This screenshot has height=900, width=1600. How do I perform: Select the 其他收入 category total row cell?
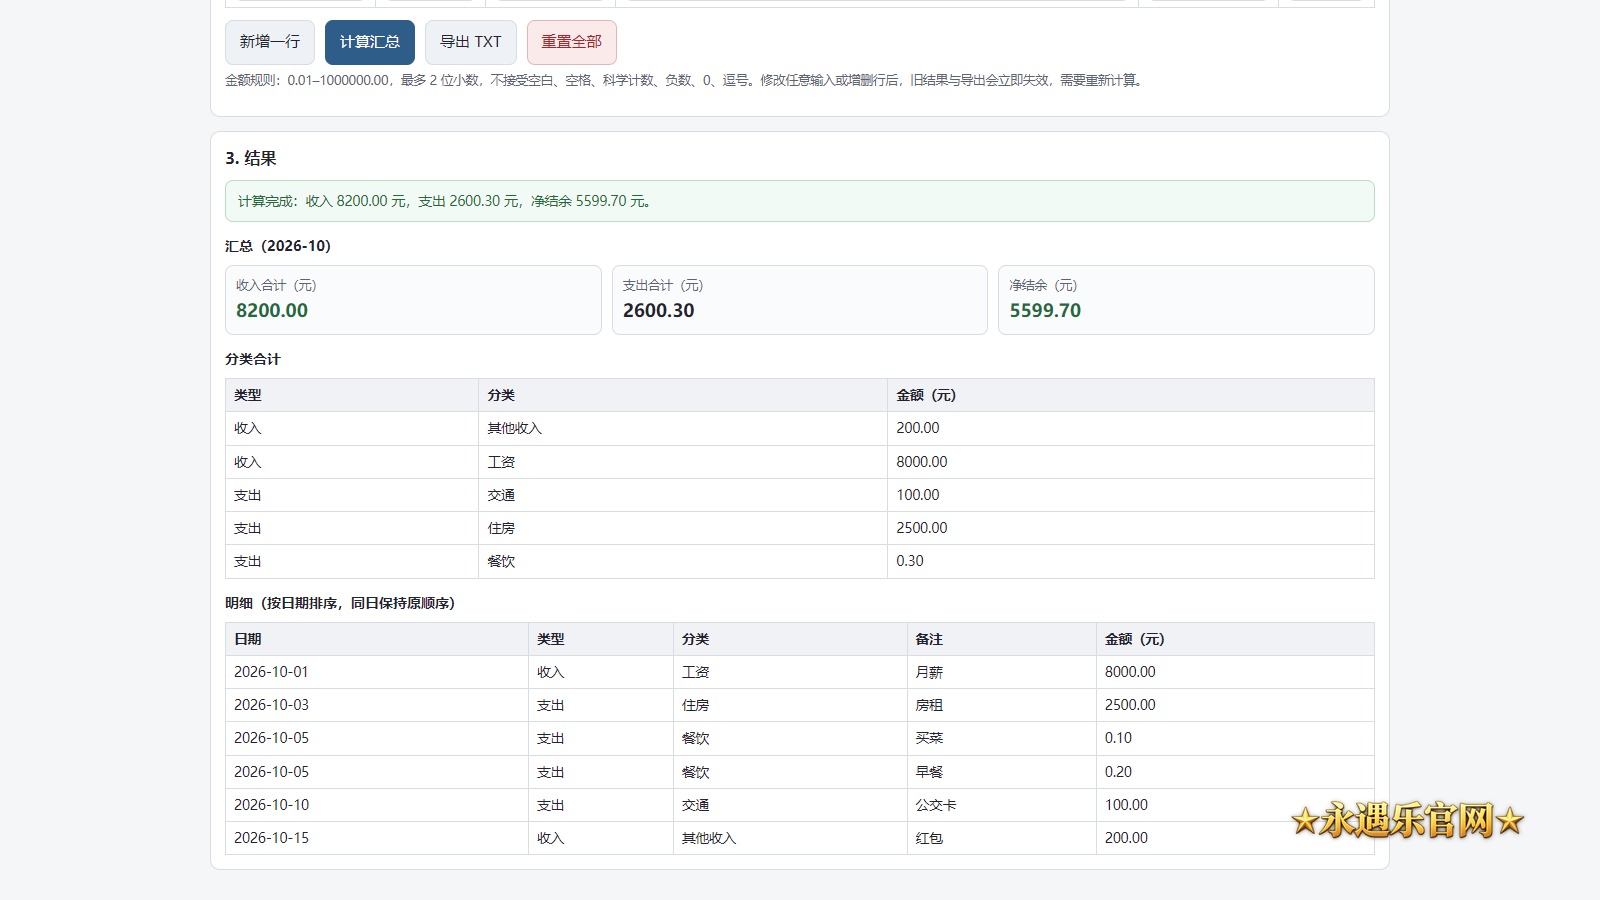pos(683,428)
